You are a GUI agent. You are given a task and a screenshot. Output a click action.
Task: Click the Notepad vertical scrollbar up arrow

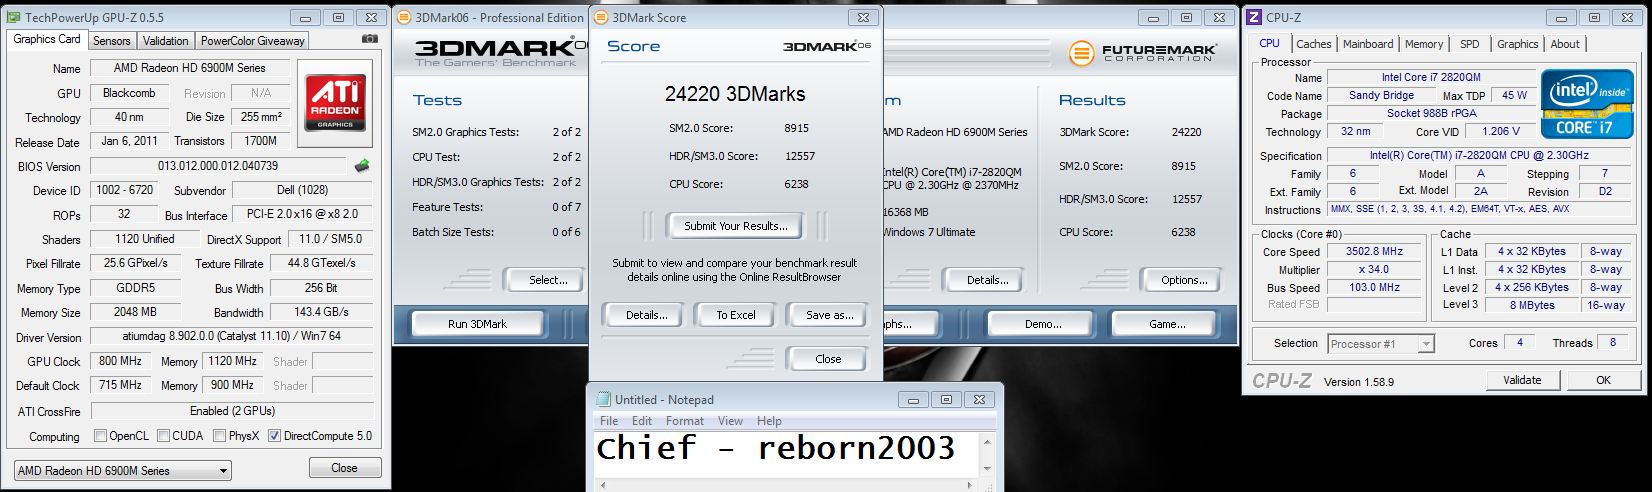click(x=988, y=441)
